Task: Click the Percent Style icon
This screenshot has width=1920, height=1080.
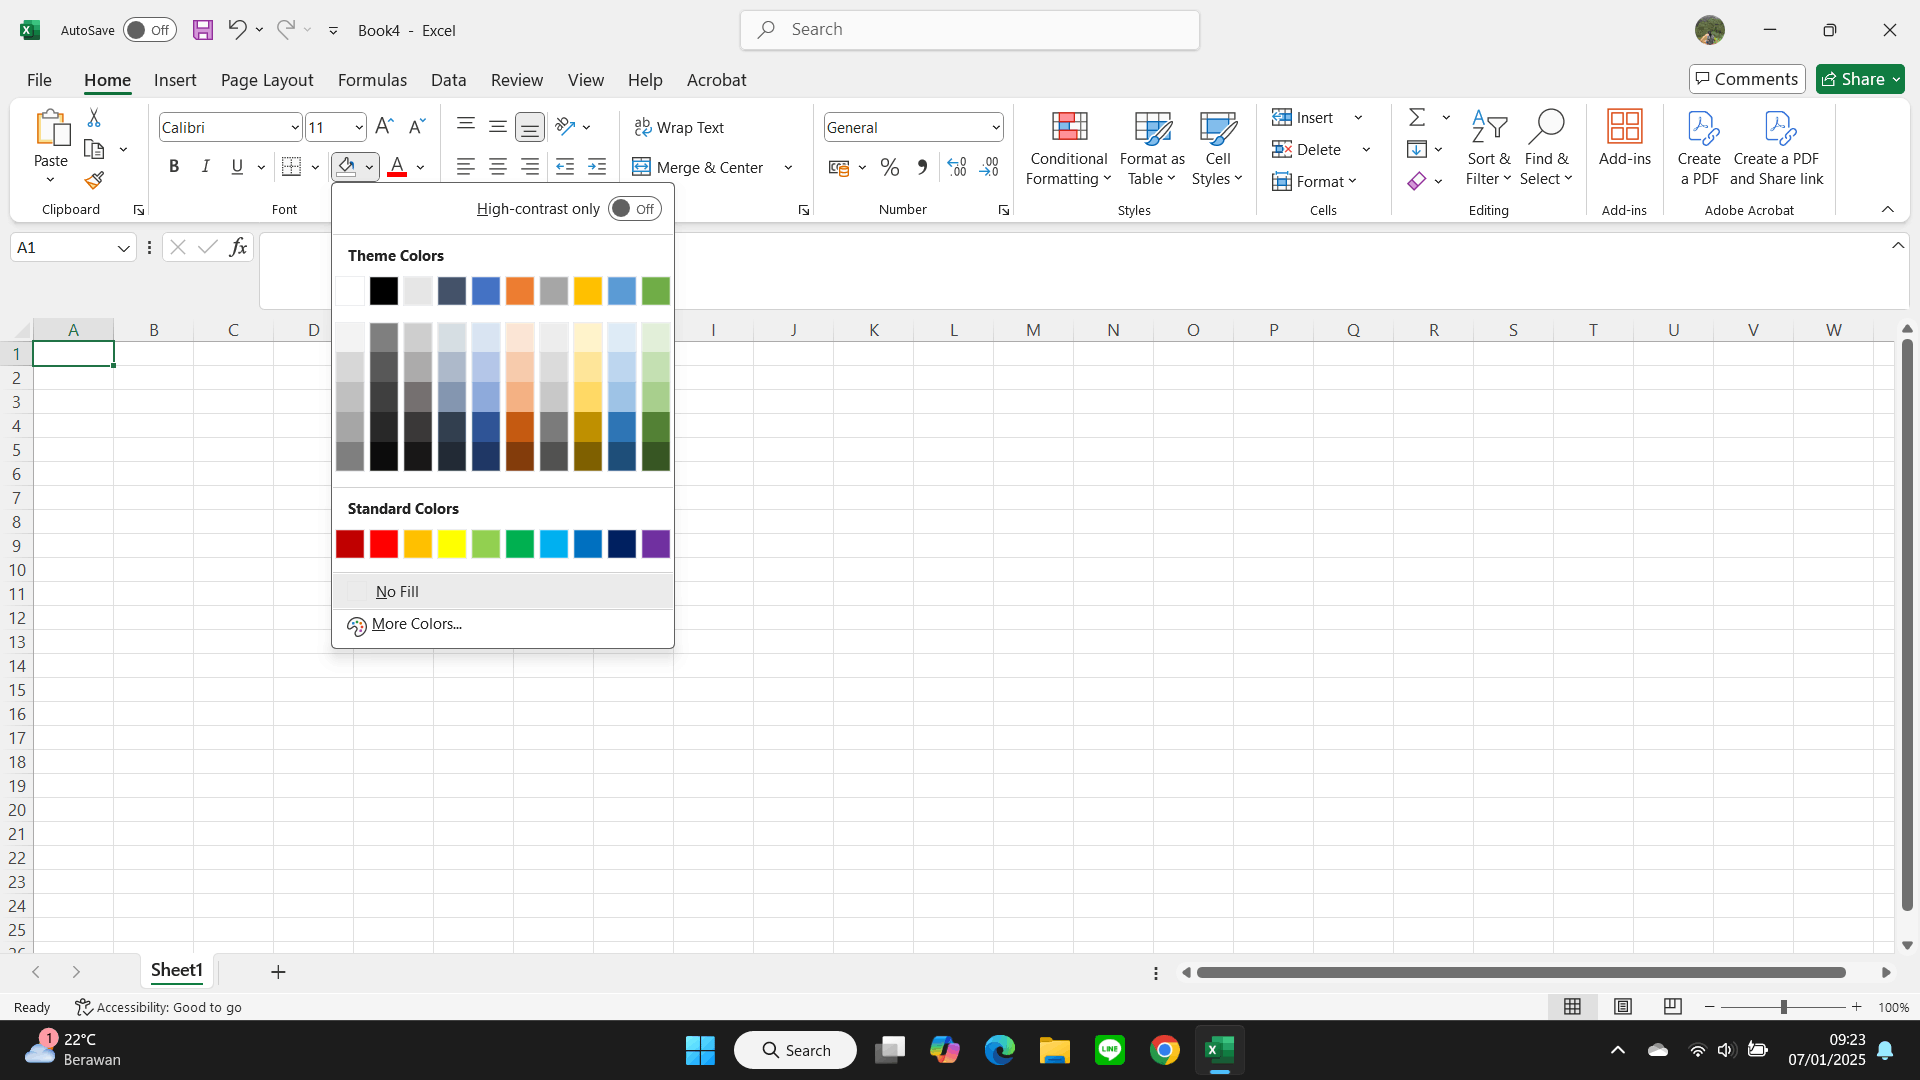Action: click(x=889, y=168)
